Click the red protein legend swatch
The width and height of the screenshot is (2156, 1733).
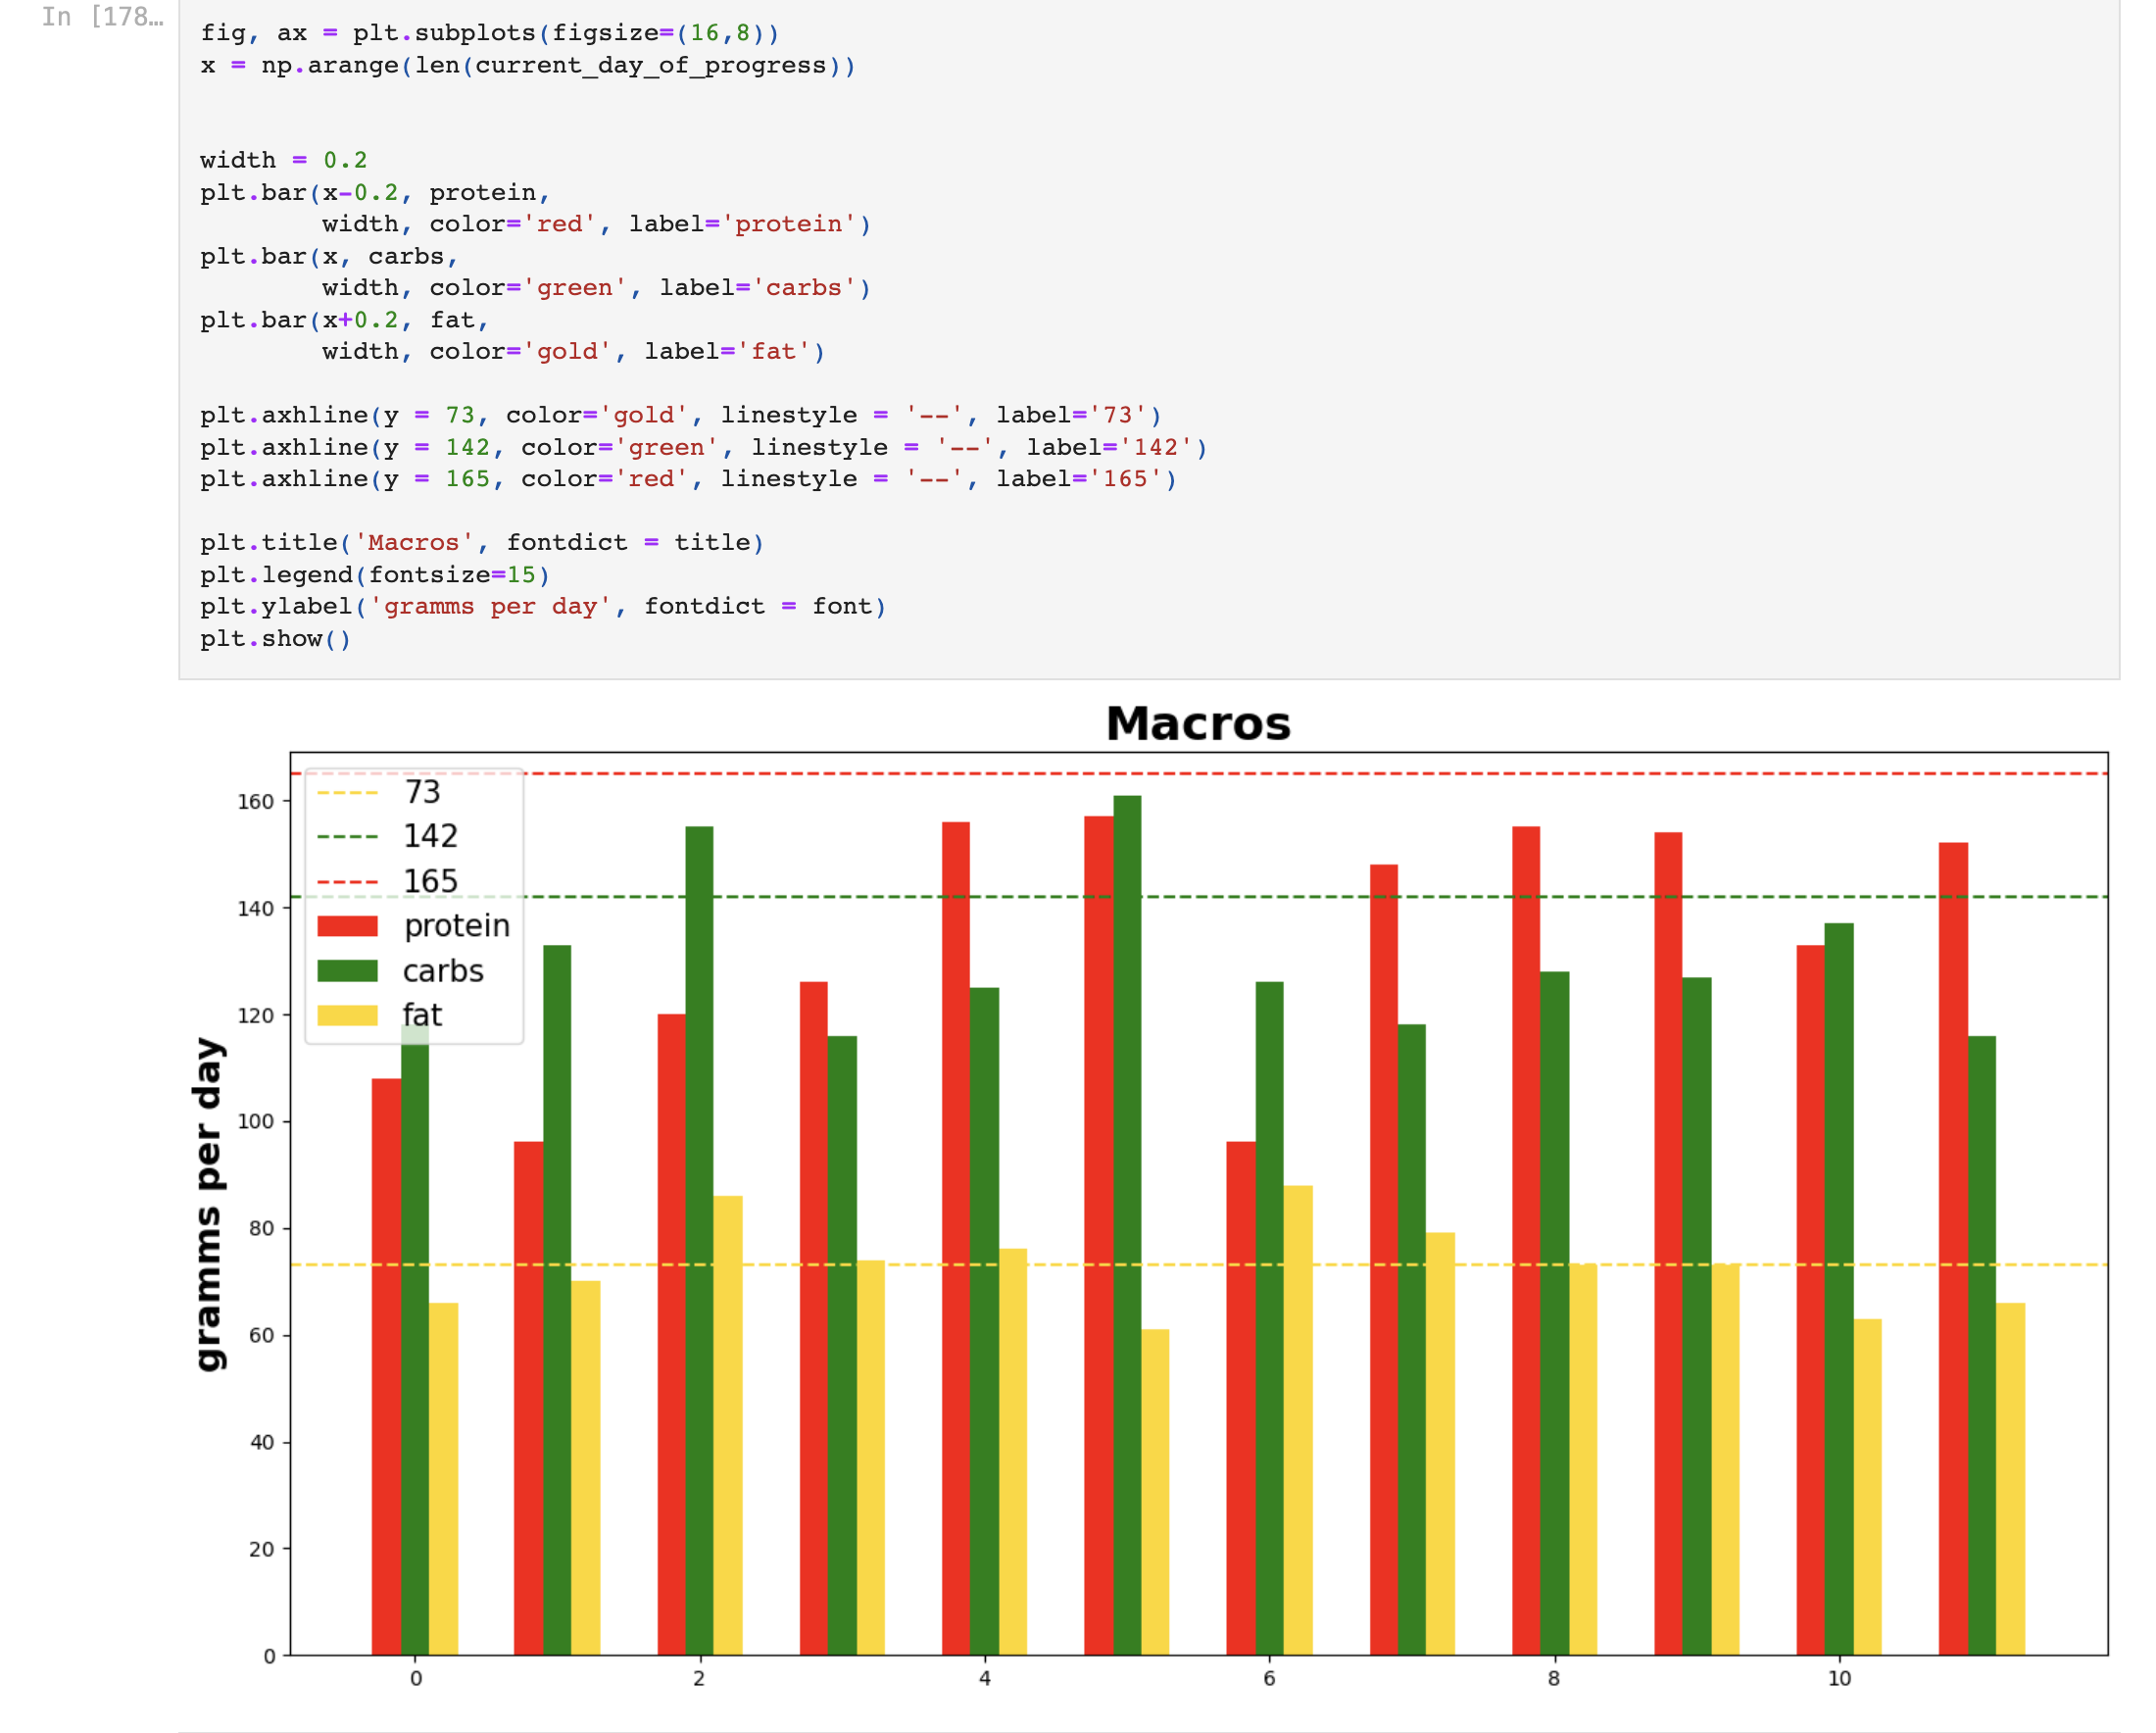click(348, 925)
